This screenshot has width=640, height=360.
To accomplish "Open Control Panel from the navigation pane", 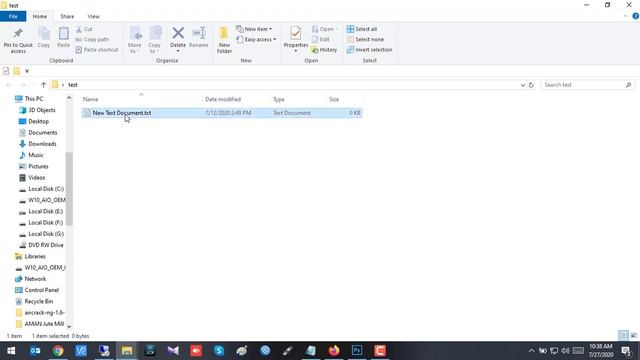I will pyautogui.click(x=37, y=290).
